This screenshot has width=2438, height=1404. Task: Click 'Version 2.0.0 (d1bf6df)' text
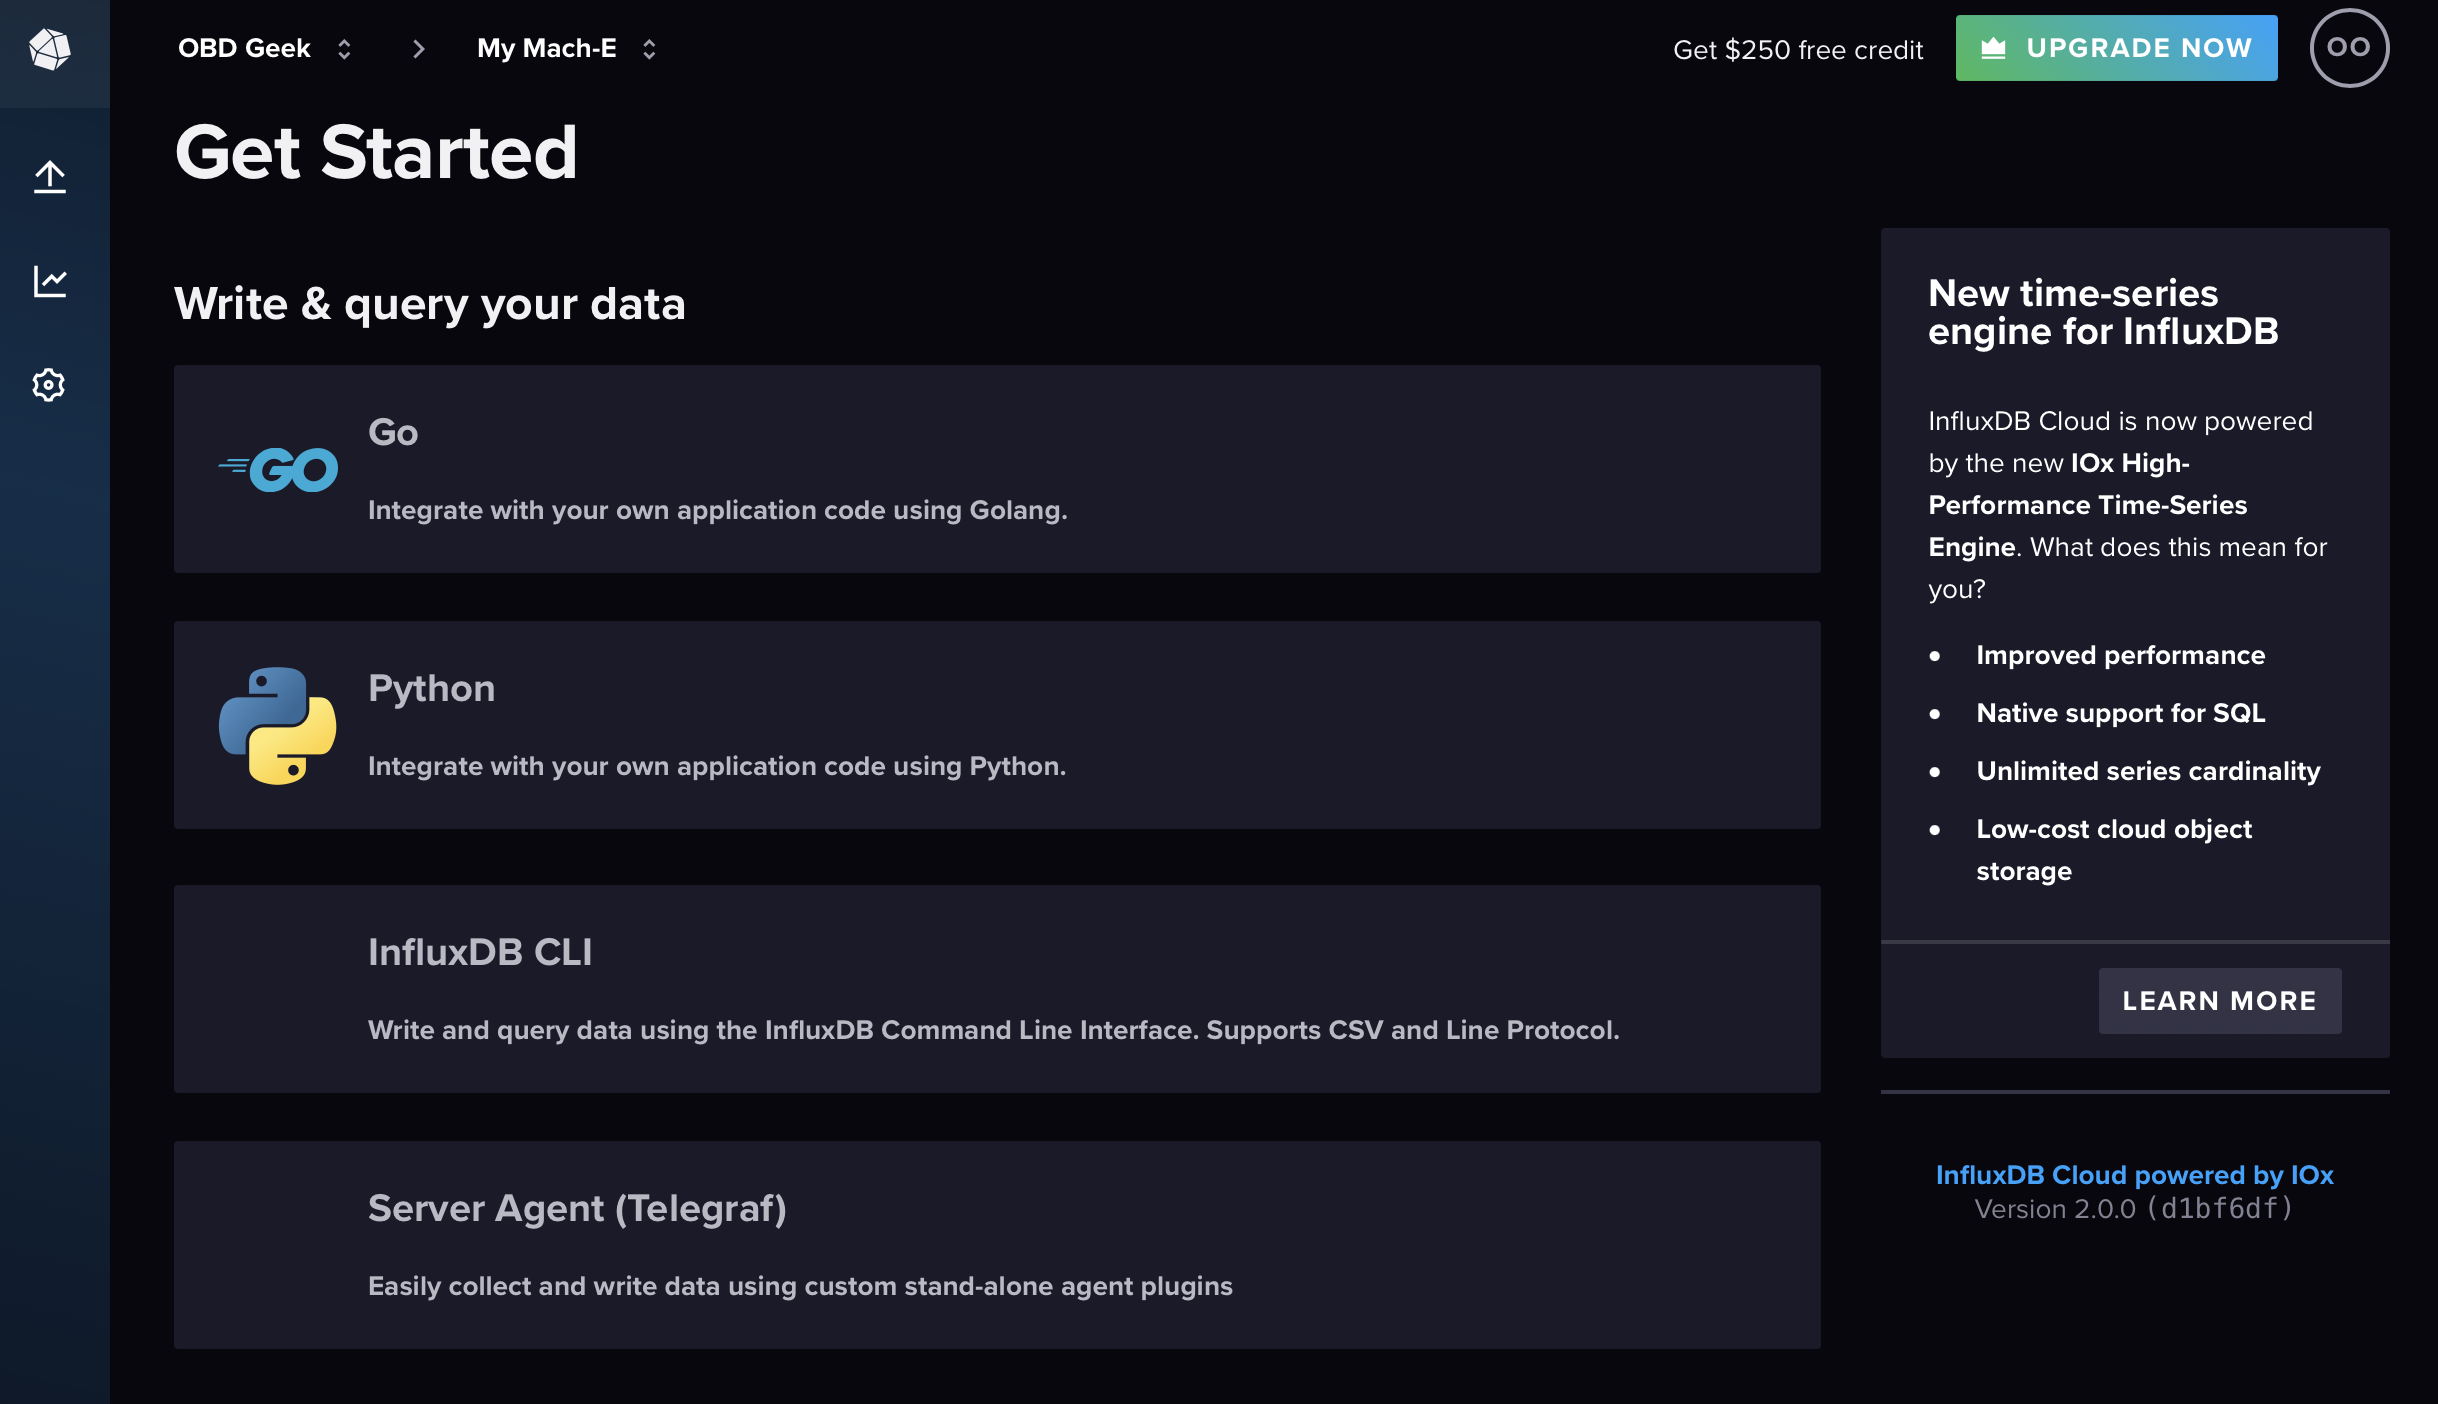click(2134, 1209)
